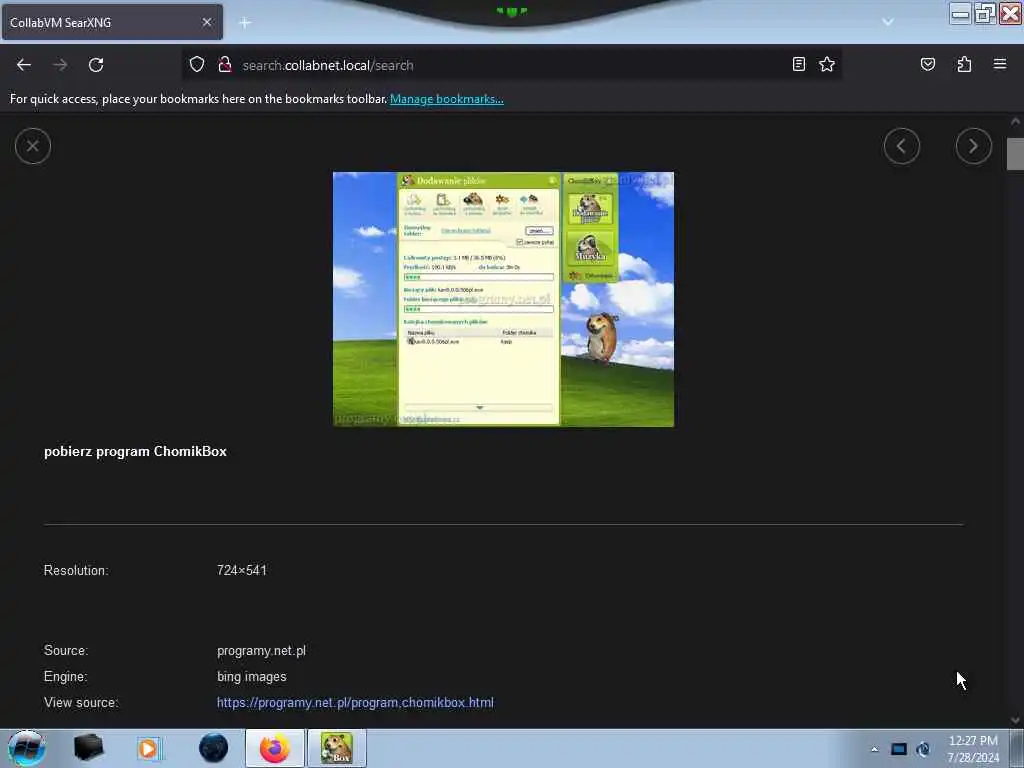
Task: Close the CollabVM SearXNG tab
Action: point(206,22)
